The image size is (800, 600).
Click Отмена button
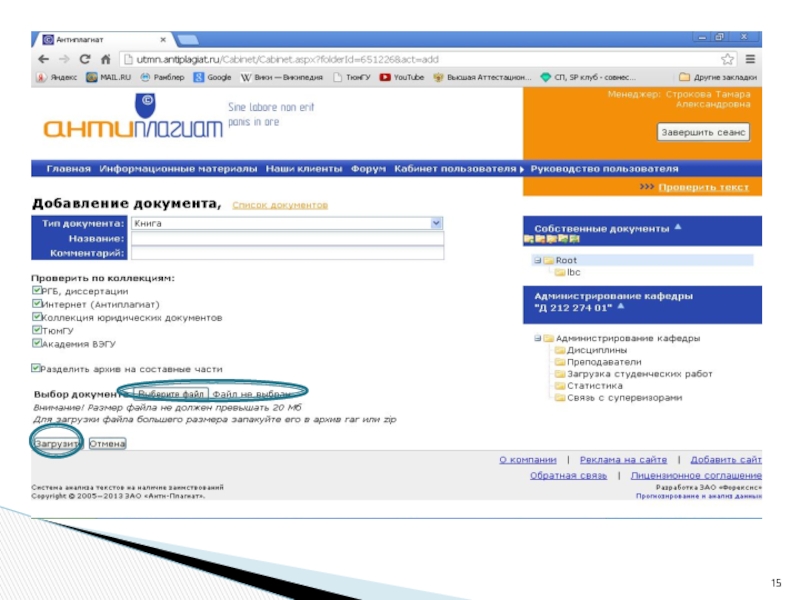[x=107, y=443]
